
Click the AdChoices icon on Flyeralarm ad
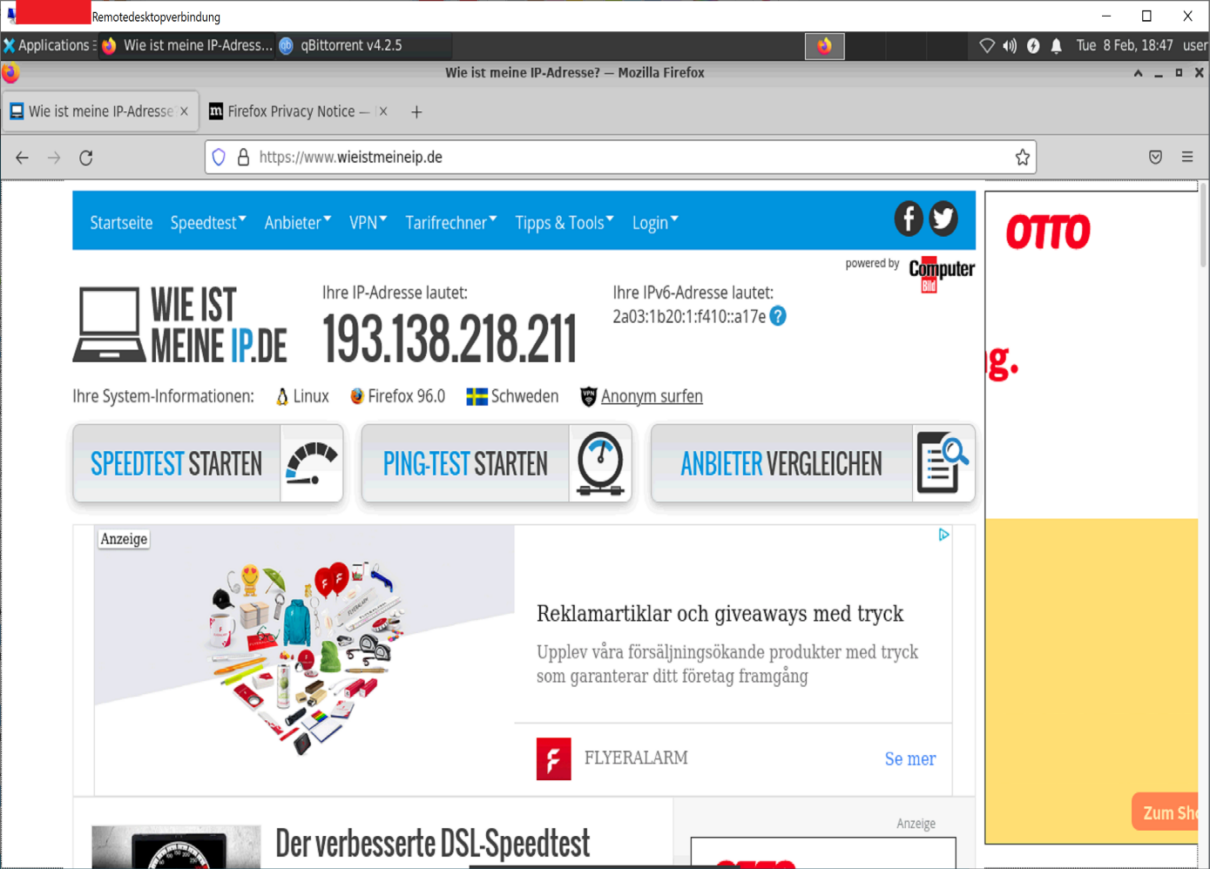(x=943, y=535)
